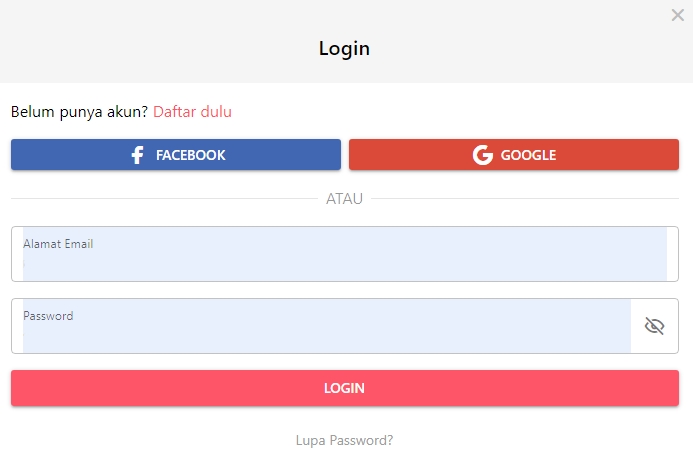Close the Login dialog with the X
Viewport: 693px width, 467px height.
tap(678, 15)
